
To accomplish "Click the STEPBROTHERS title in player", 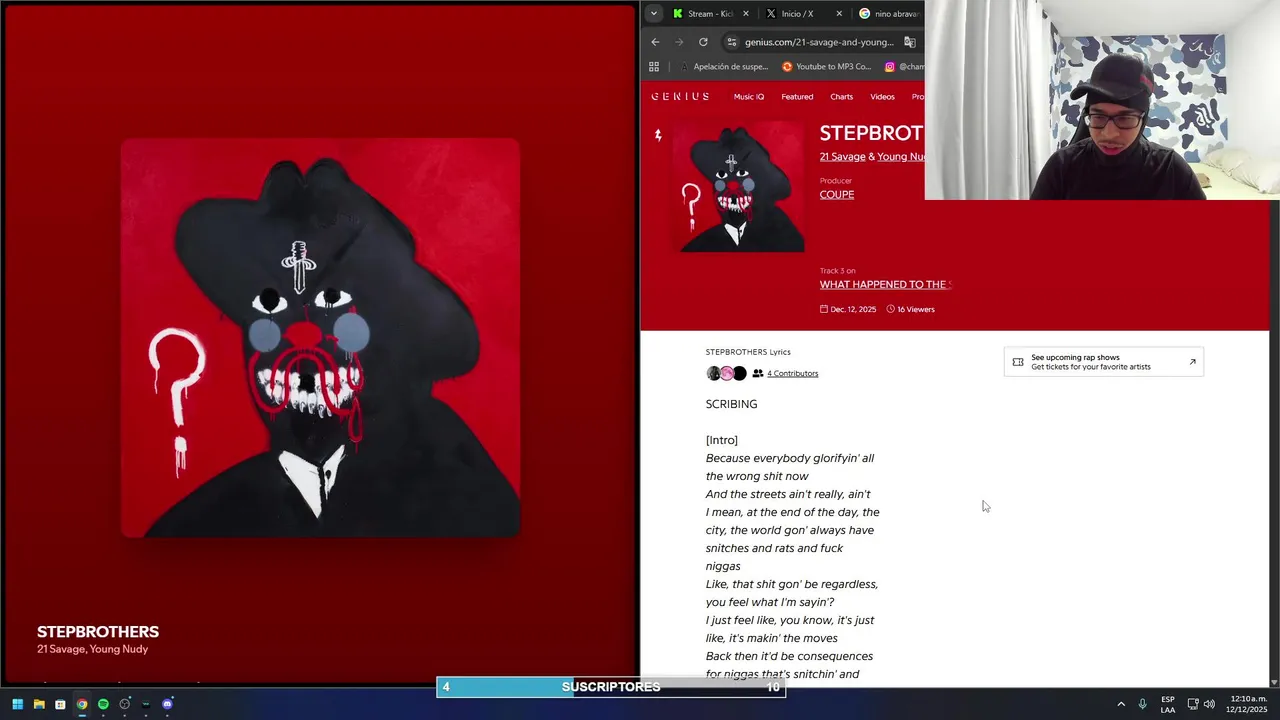I will tap(98, 632).
